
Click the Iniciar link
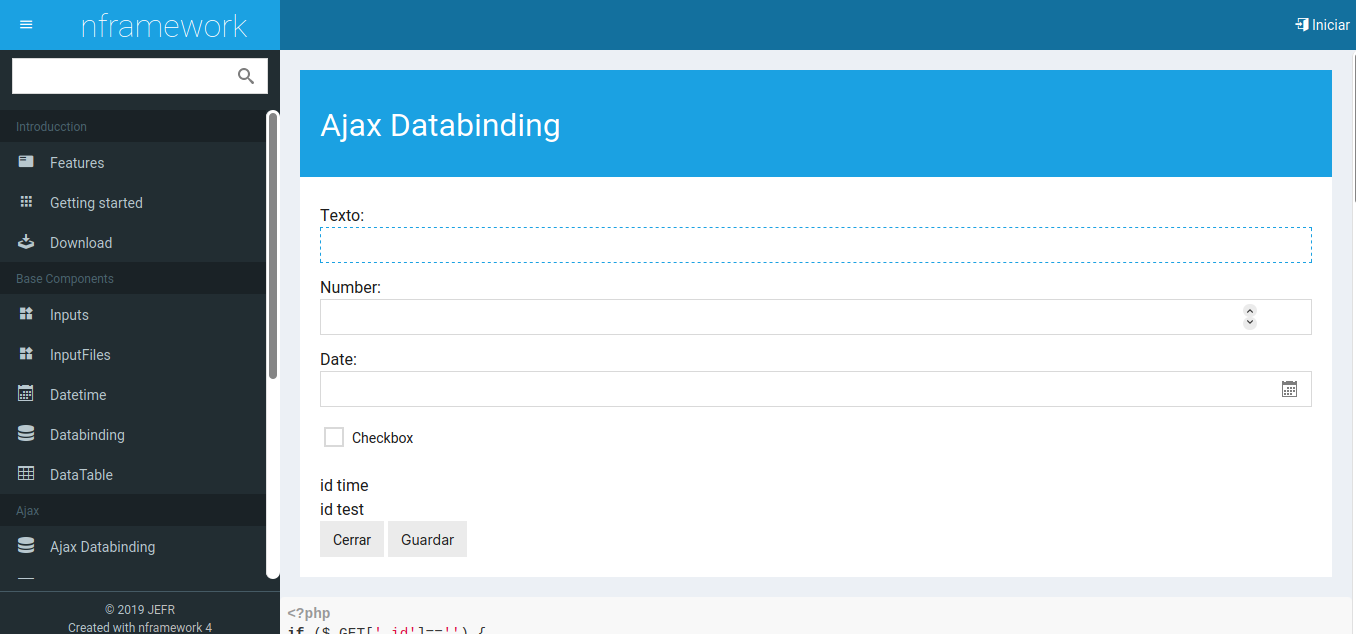tap(1322, 25)
